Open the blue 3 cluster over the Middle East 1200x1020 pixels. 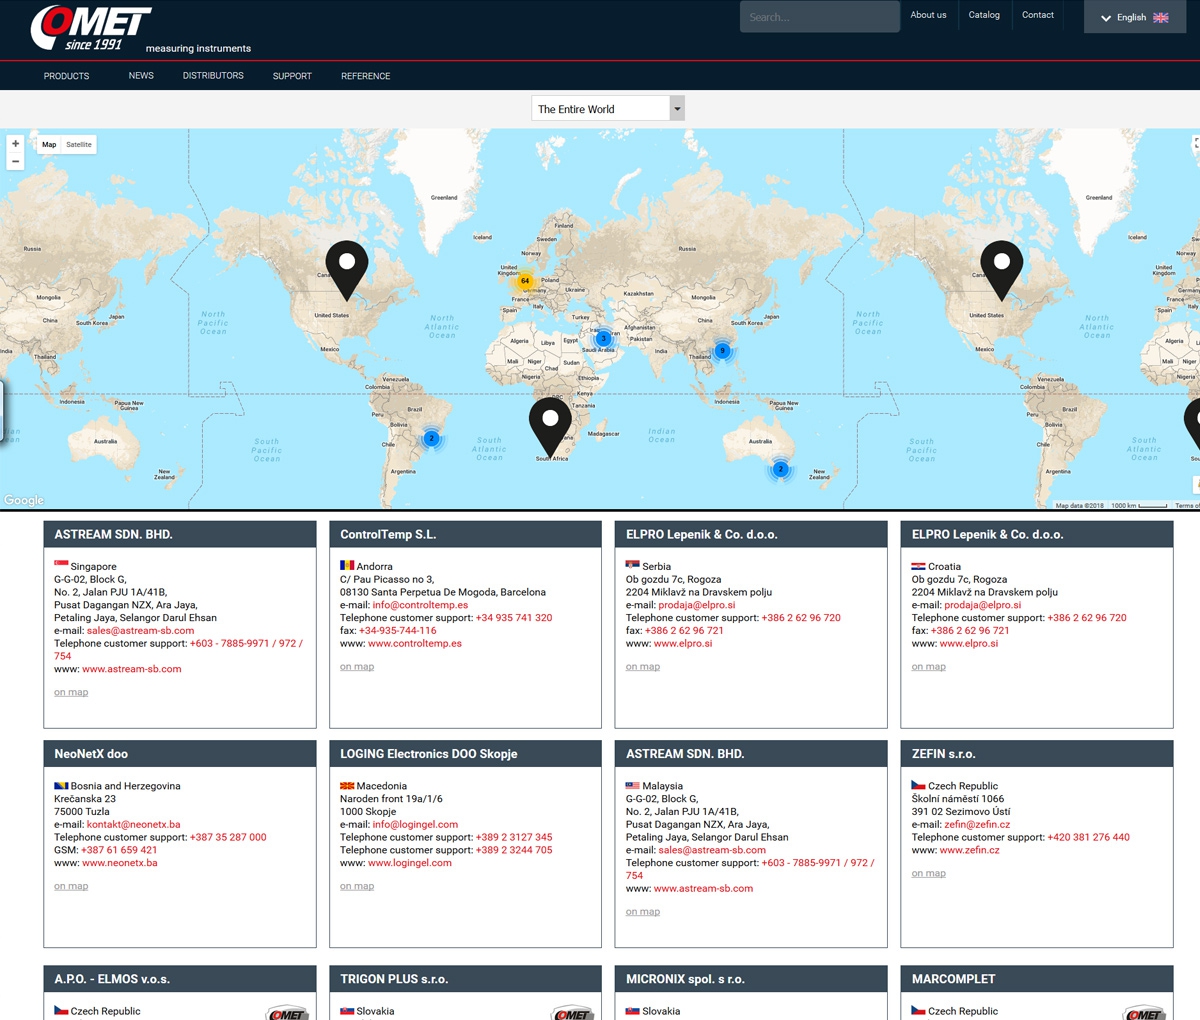[603, 338]
